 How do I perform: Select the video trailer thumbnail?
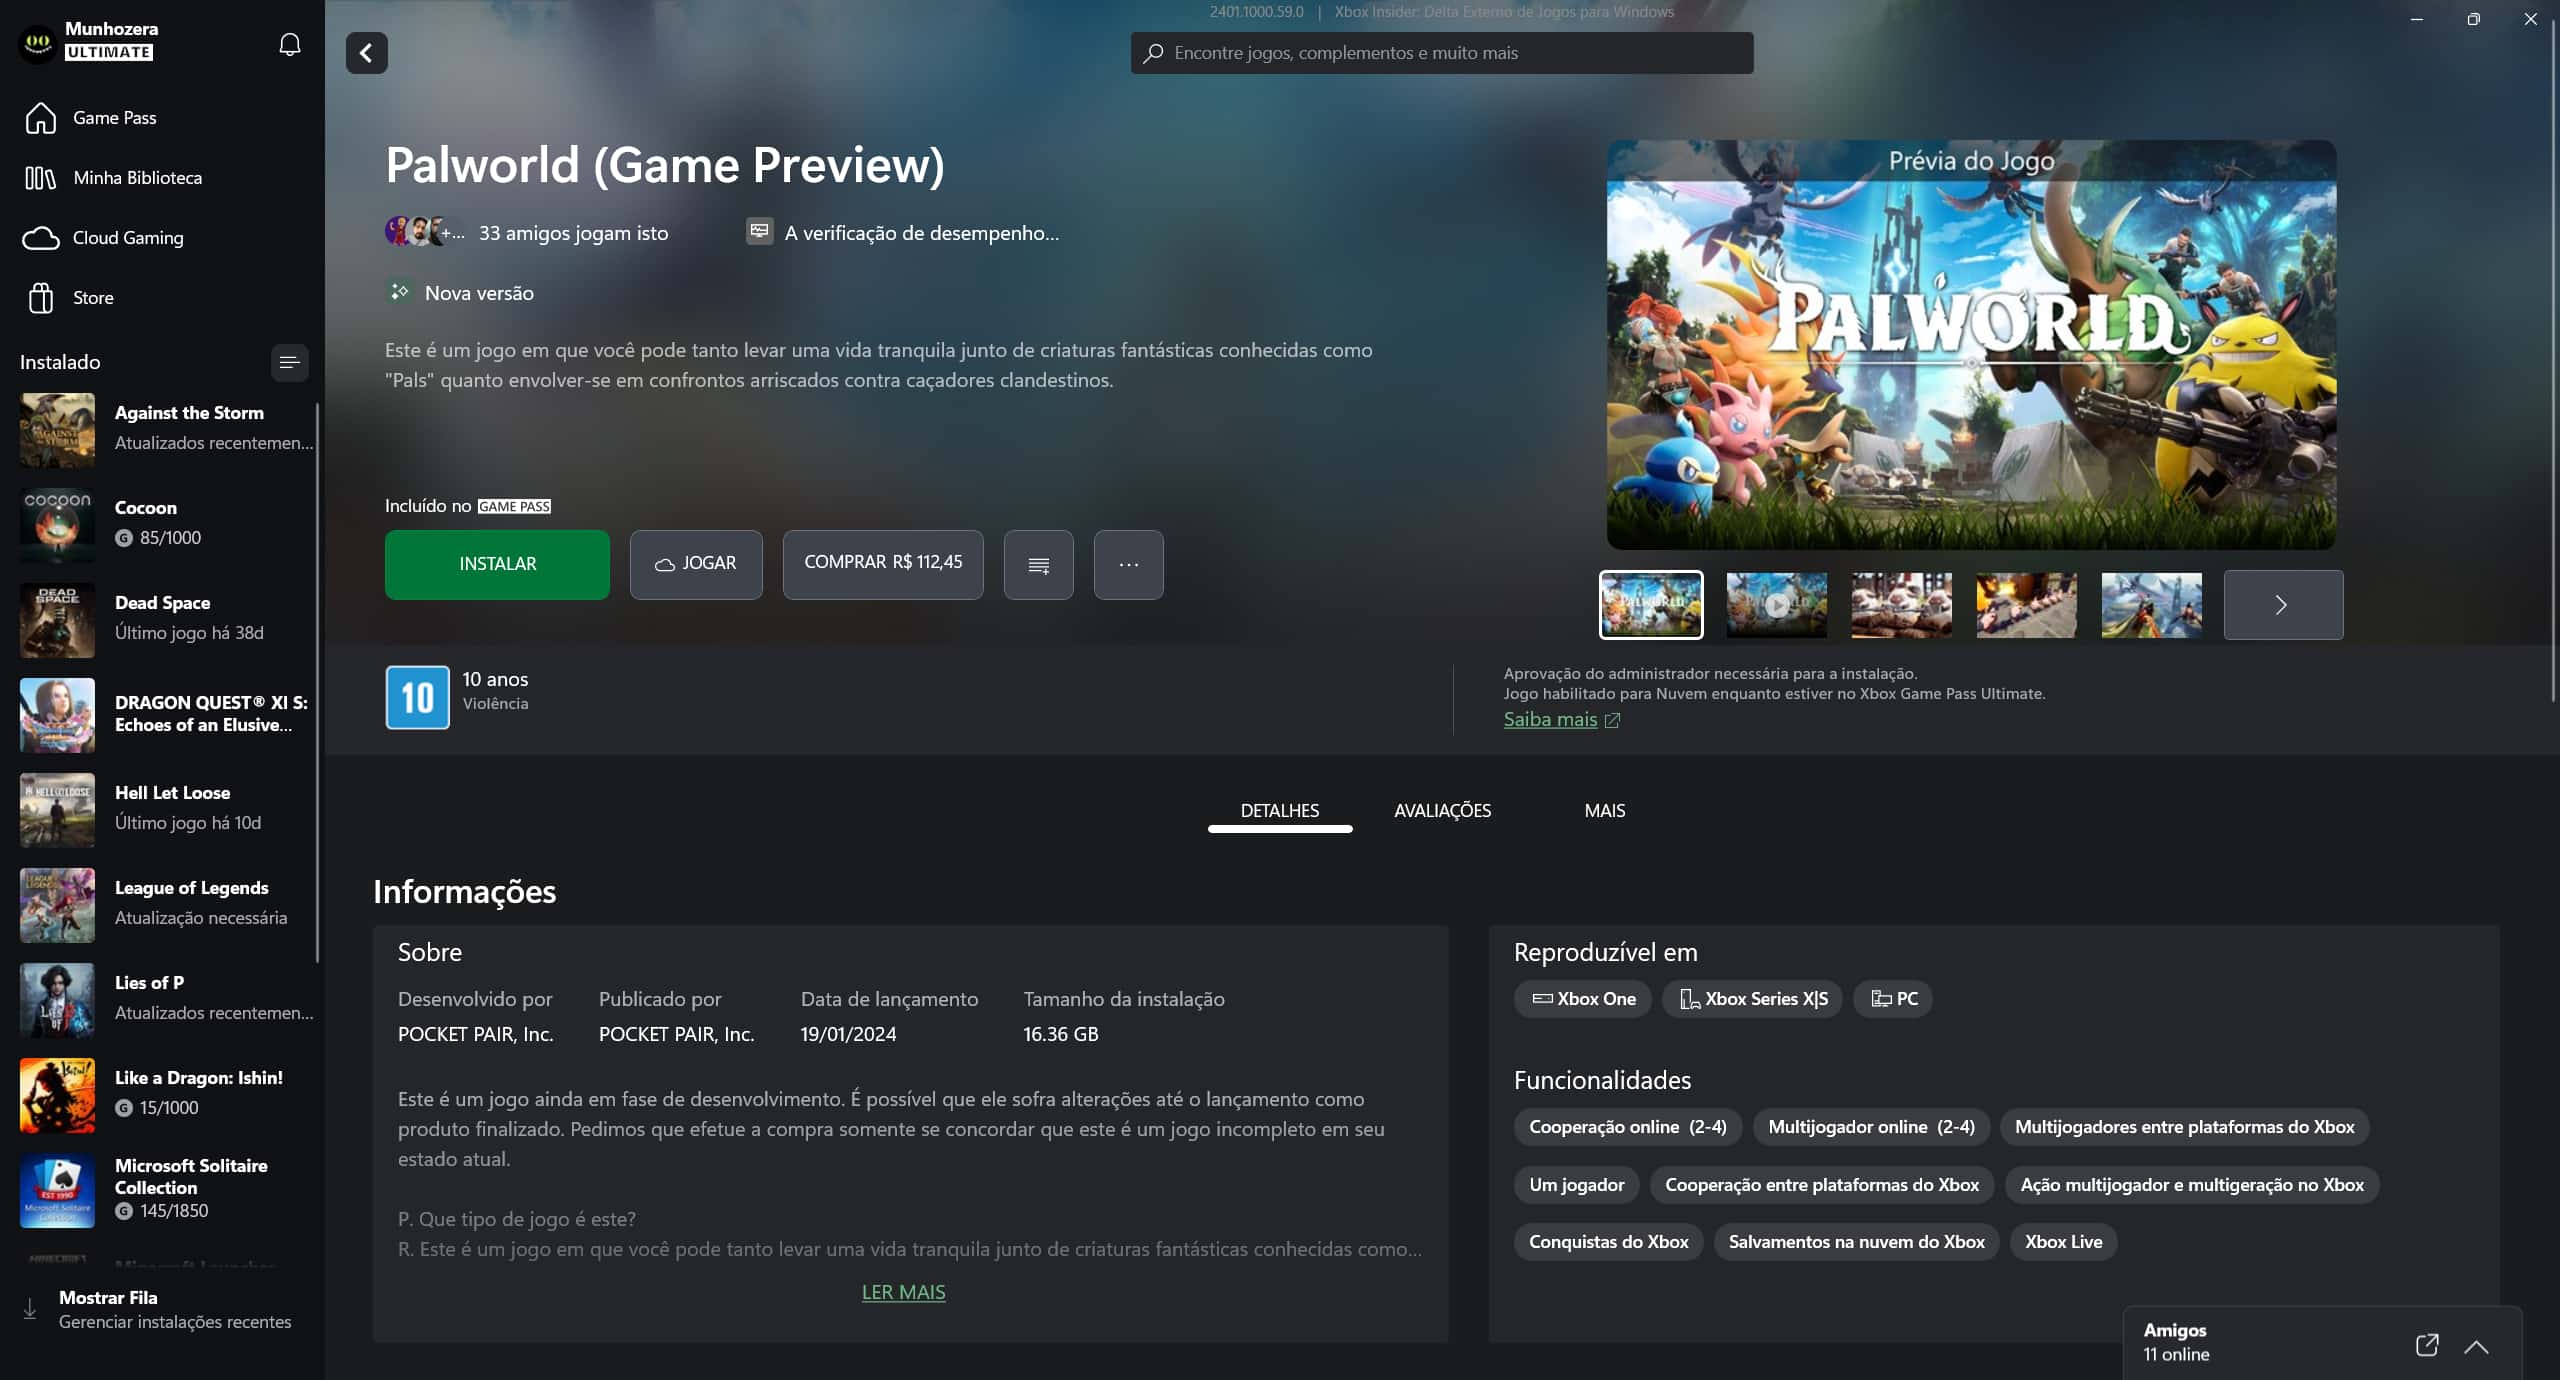click(1776, 605)
